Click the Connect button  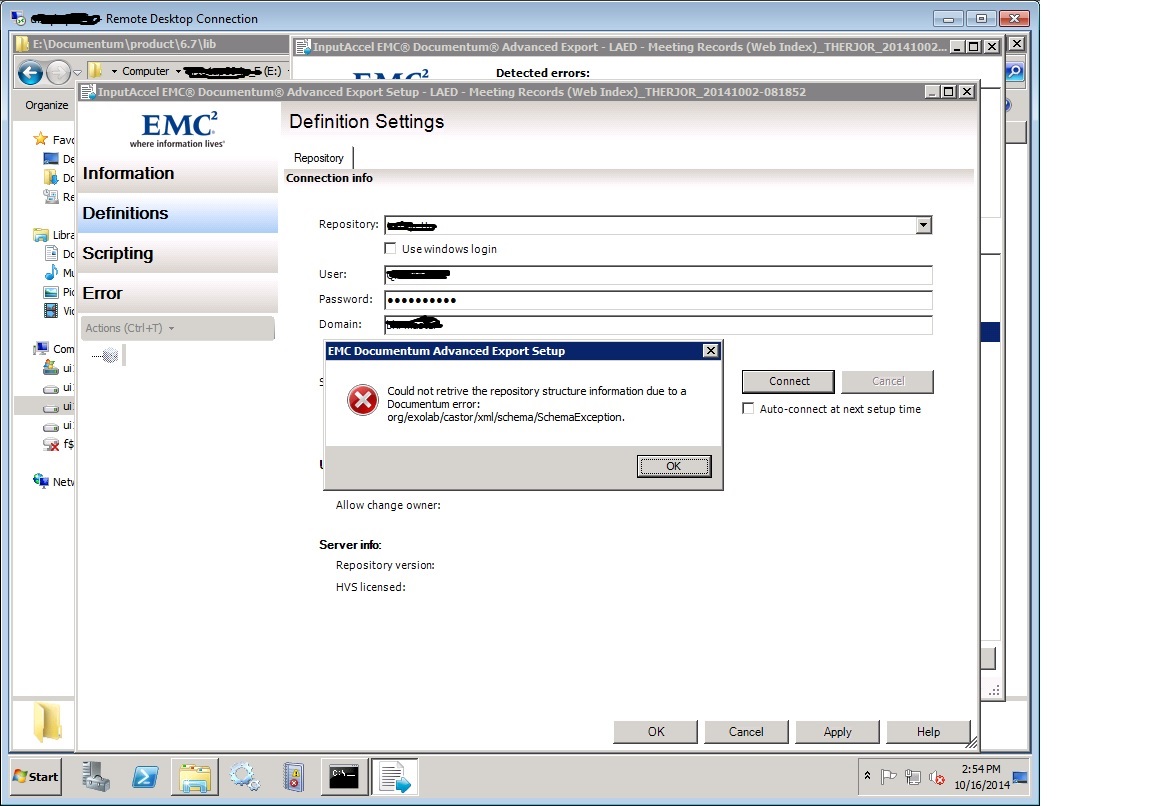(788, 381)
